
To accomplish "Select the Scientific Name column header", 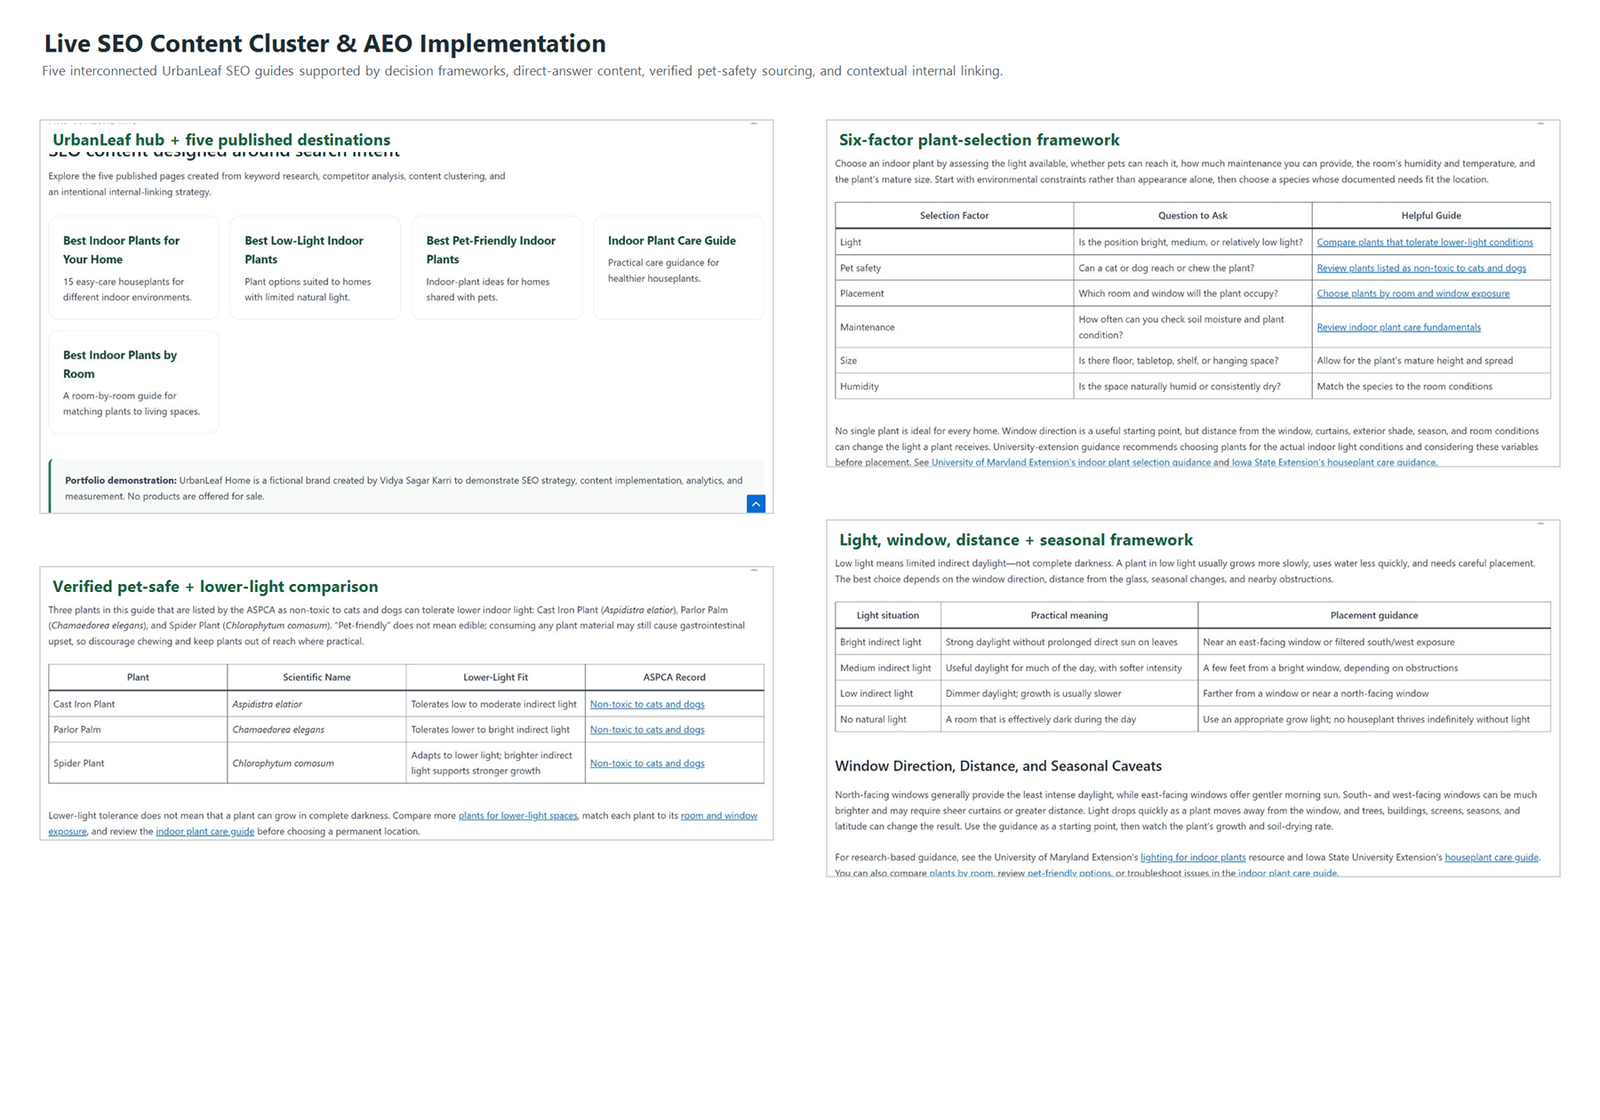I will tap(316, 677).
